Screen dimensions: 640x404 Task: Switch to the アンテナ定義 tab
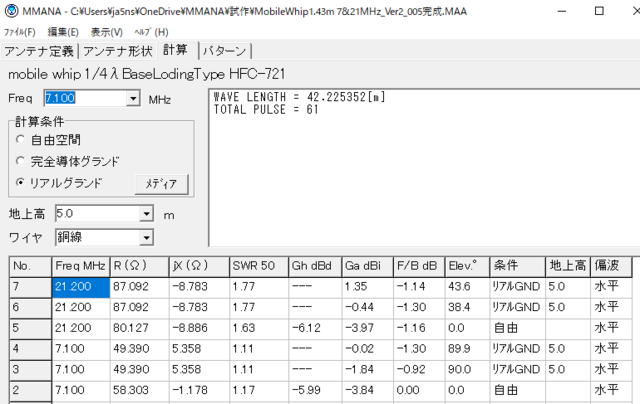click(39, 51)
